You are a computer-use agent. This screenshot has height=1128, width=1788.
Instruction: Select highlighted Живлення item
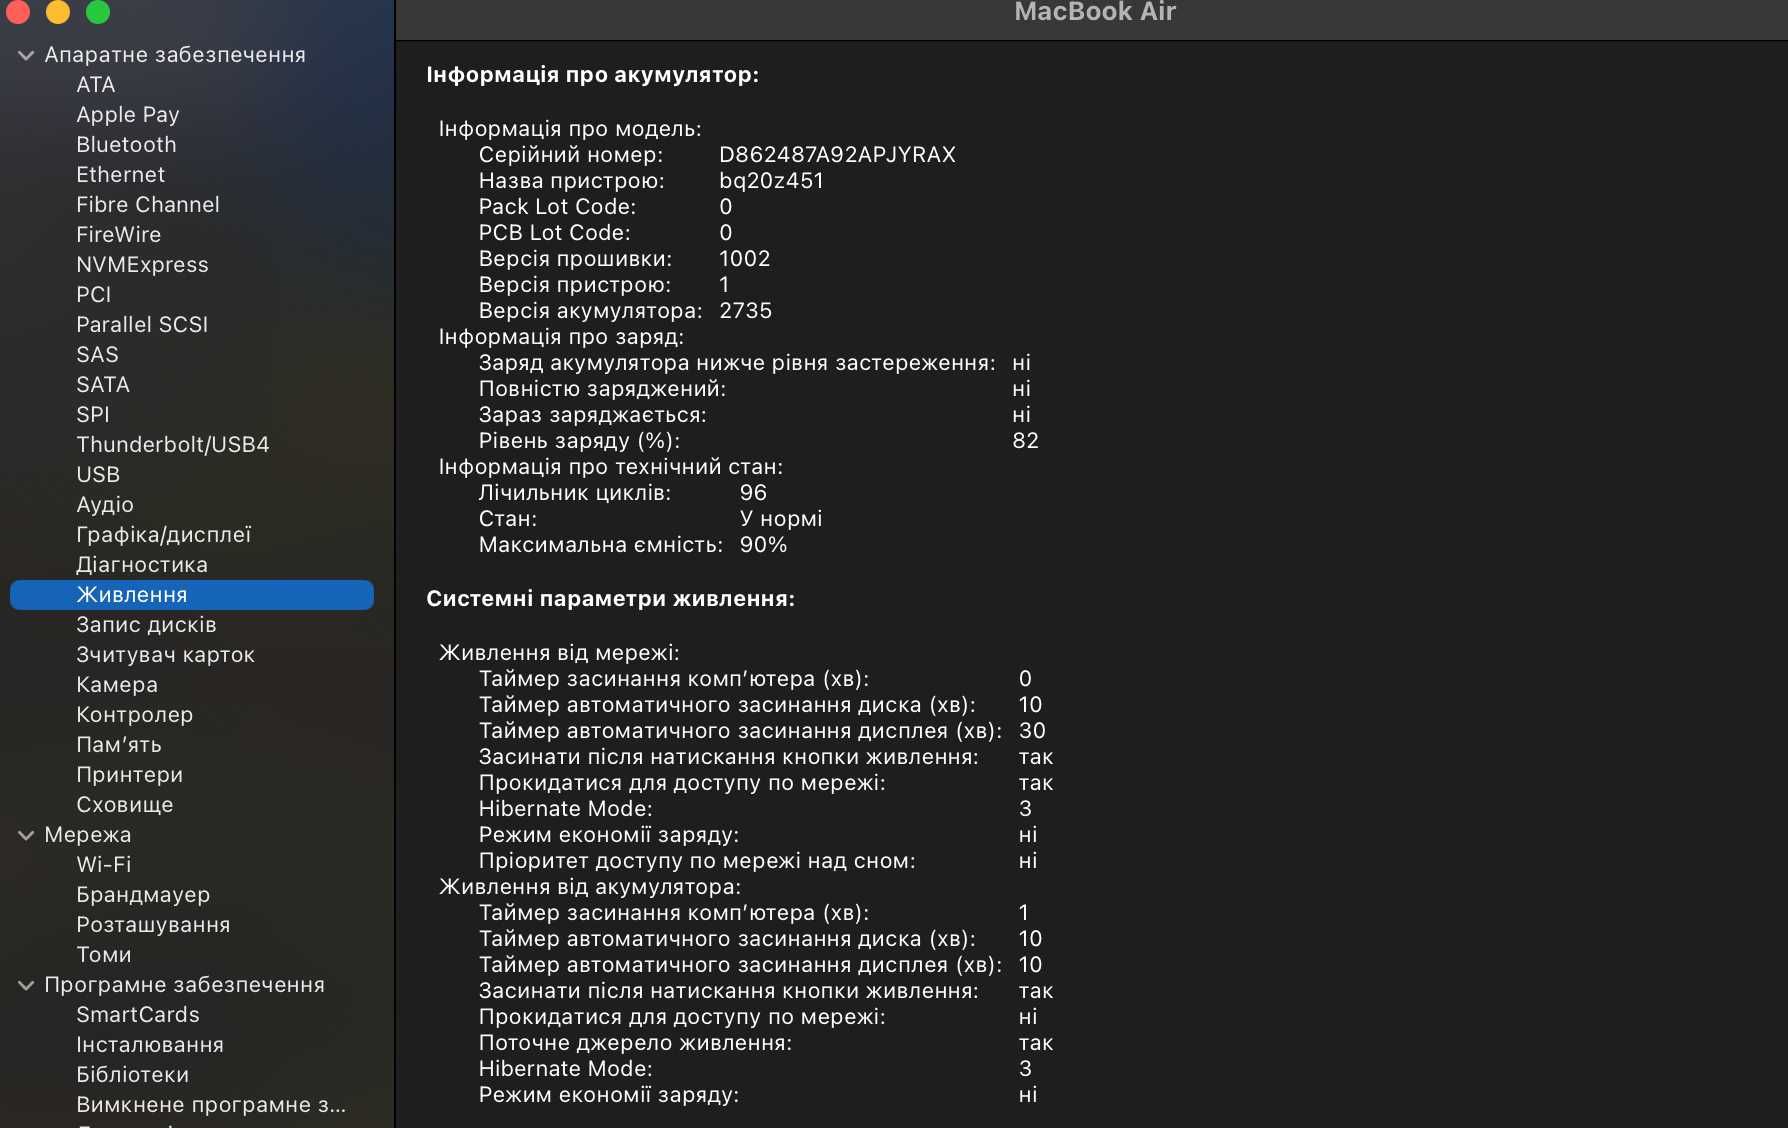pos(192,595)
